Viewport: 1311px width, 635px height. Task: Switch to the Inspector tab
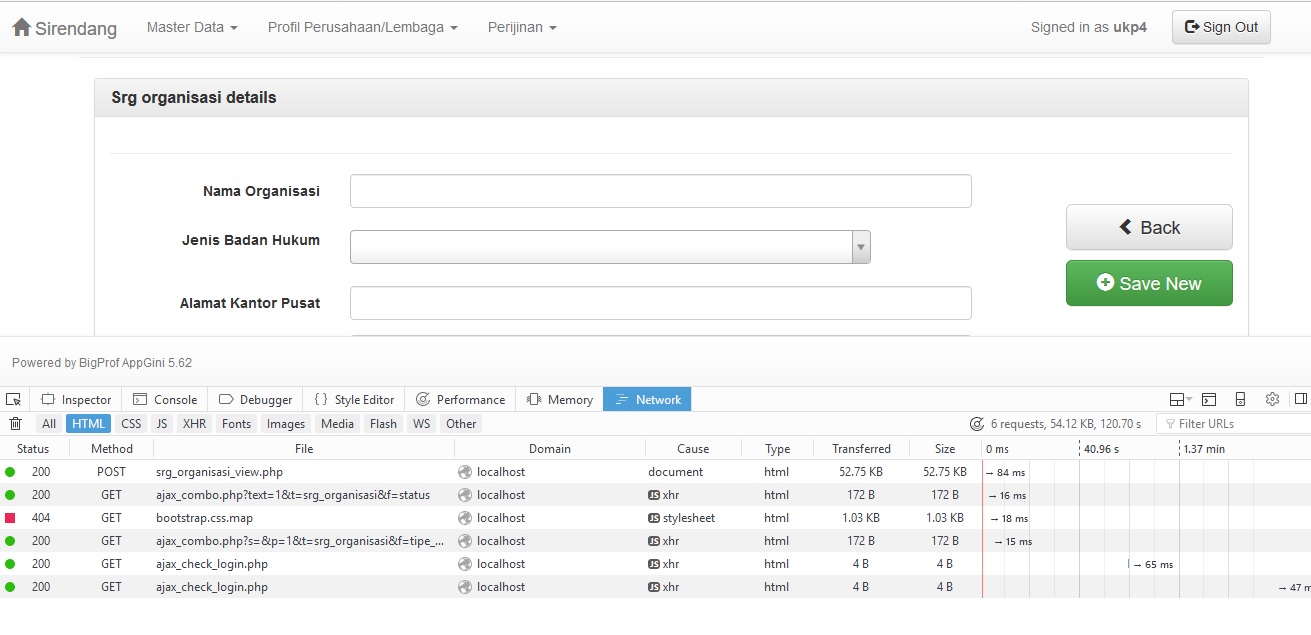76,399
